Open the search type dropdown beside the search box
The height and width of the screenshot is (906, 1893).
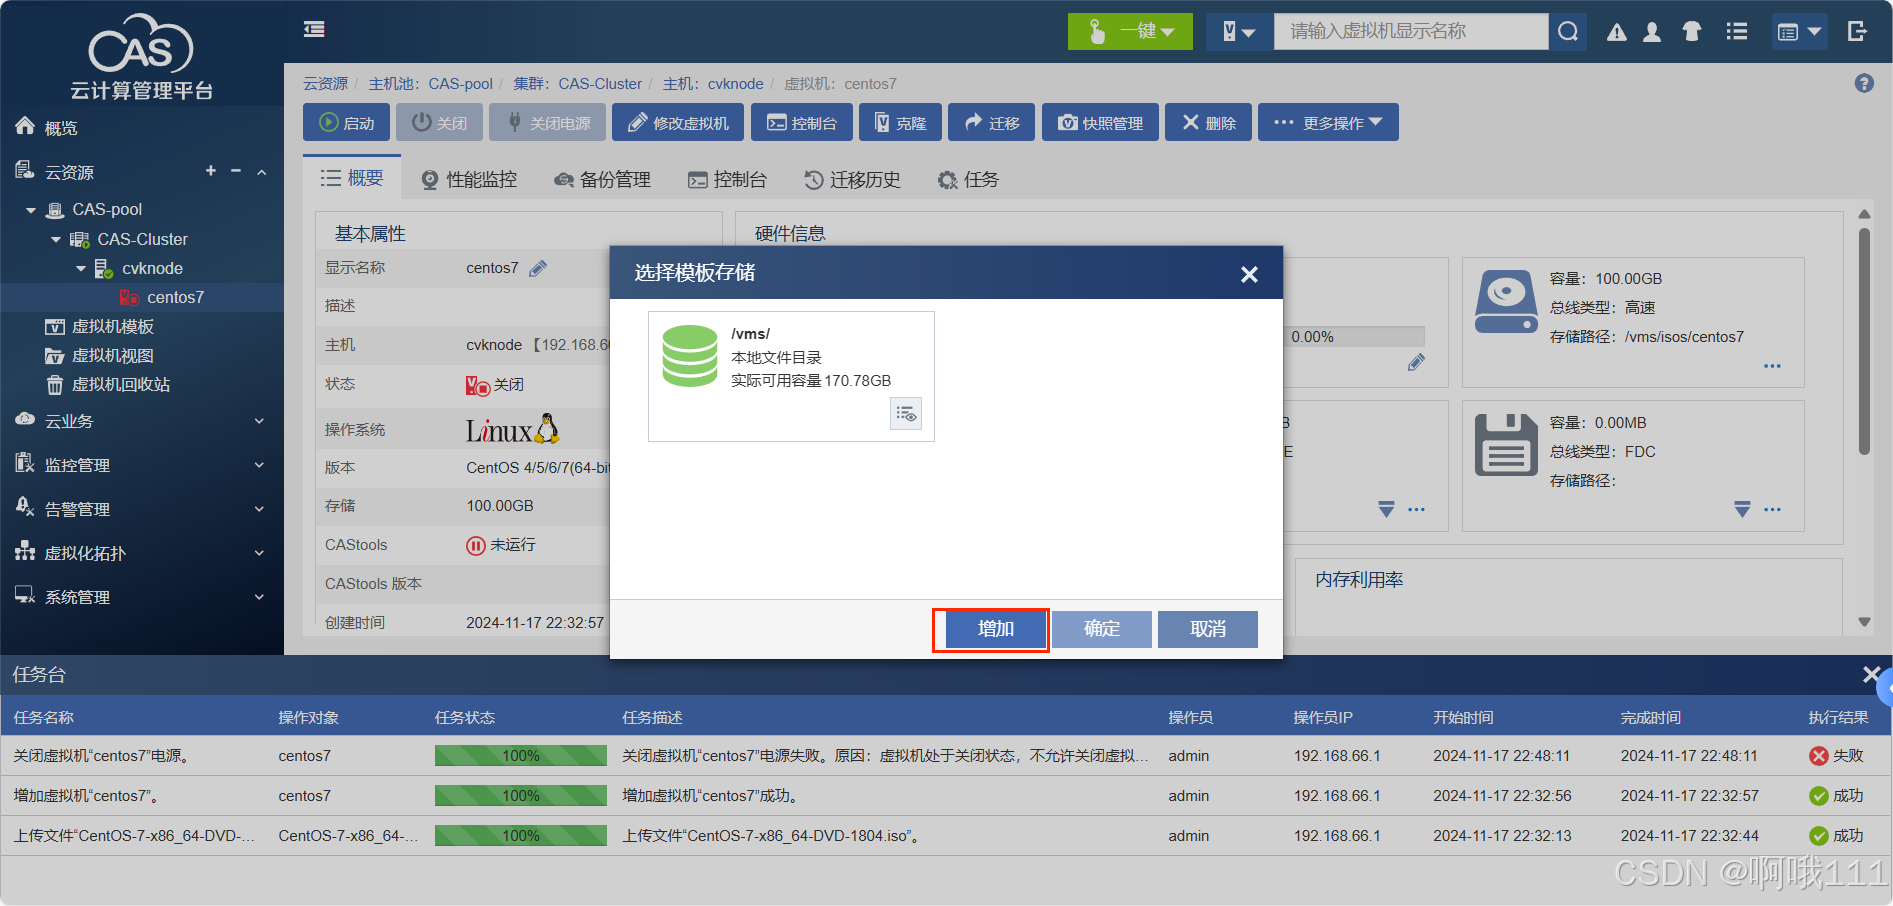1239,31
